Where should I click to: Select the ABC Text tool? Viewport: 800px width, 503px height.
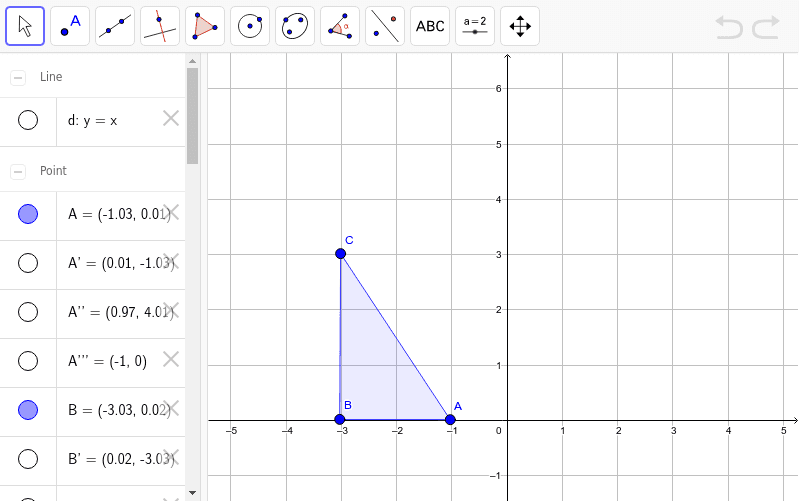pos(430,26)
